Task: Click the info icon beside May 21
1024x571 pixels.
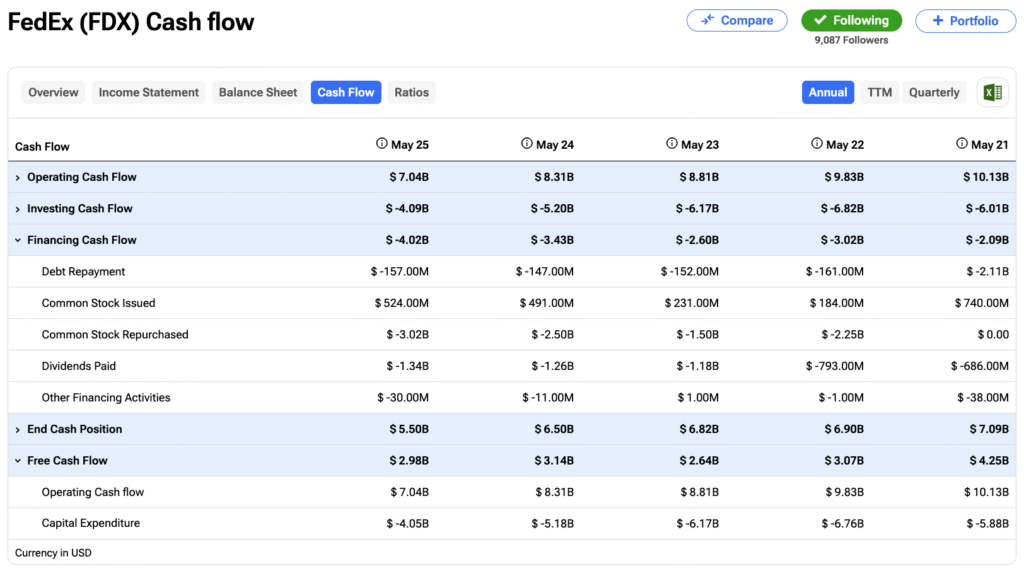Action: (x=962, y=144)
